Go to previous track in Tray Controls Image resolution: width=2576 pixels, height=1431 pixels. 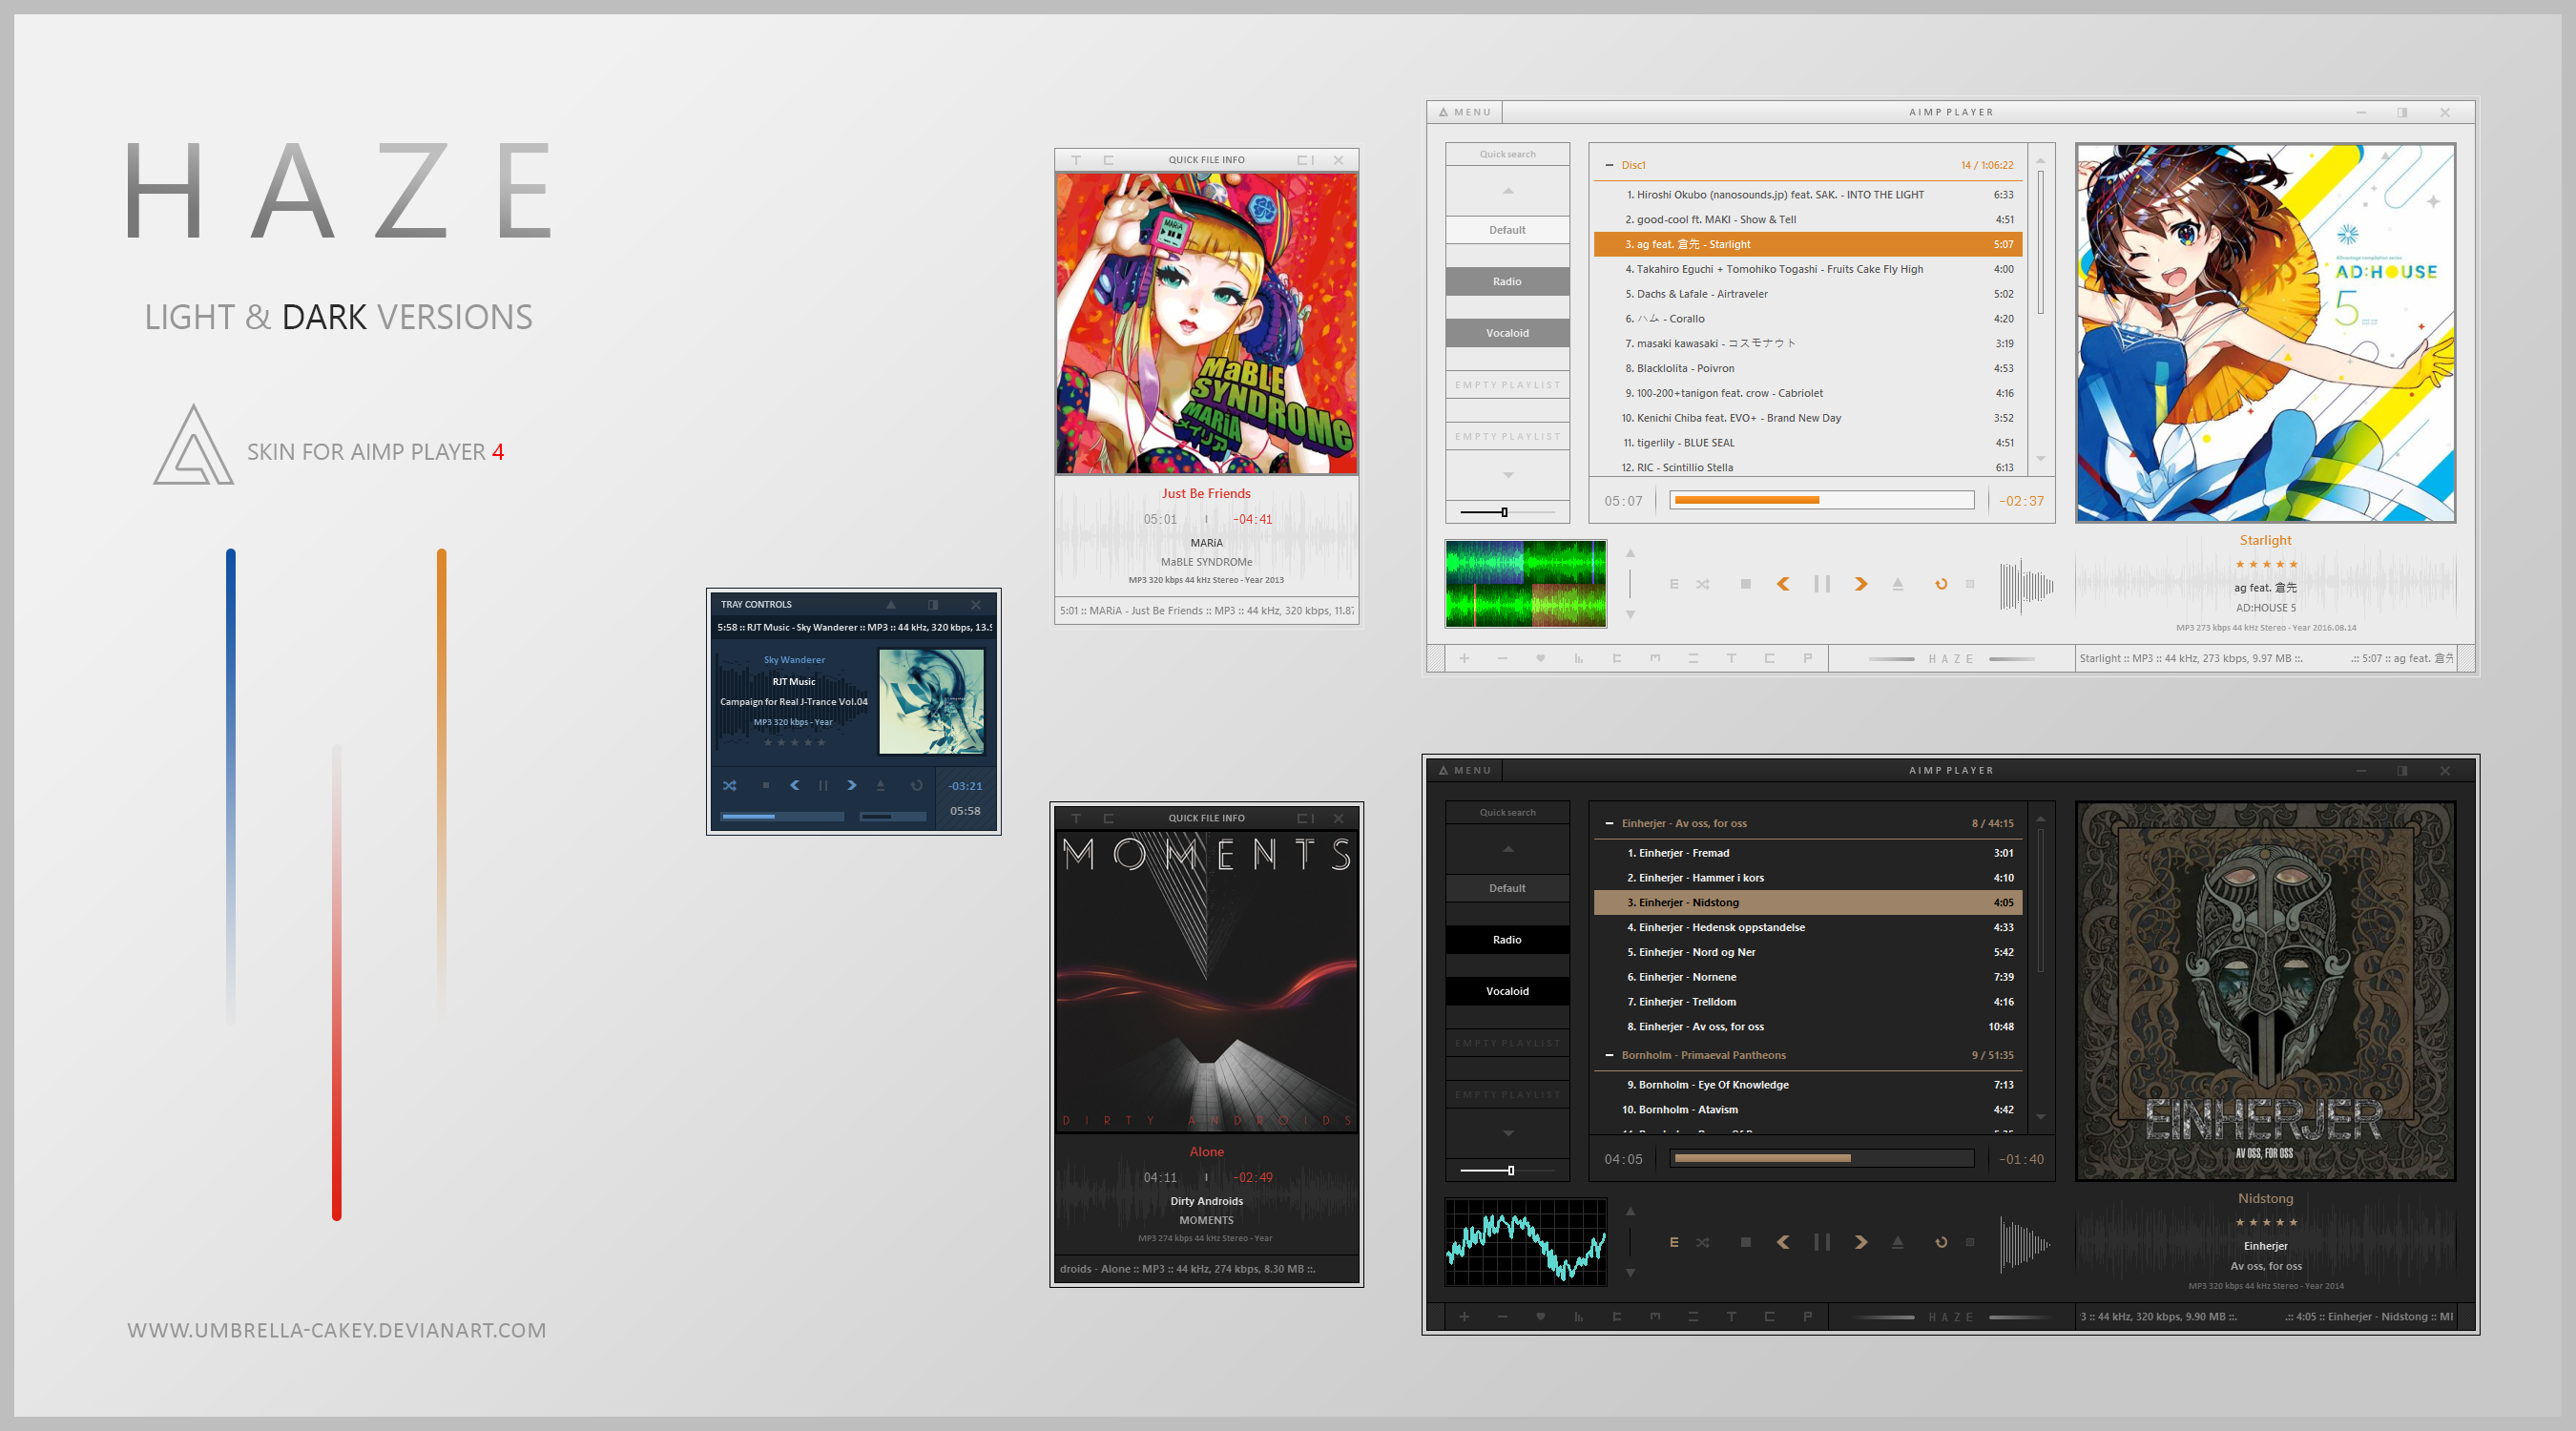(794, 785)
